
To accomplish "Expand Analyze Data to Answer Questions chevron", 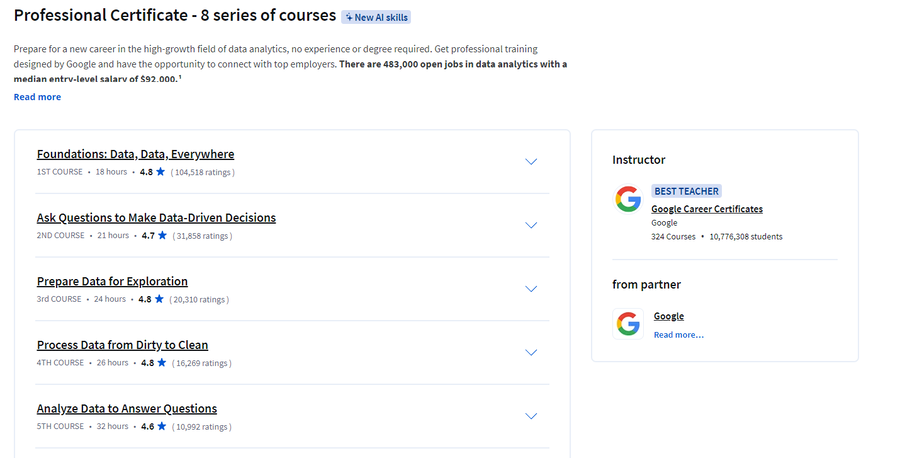I will (x=531, y=417).
